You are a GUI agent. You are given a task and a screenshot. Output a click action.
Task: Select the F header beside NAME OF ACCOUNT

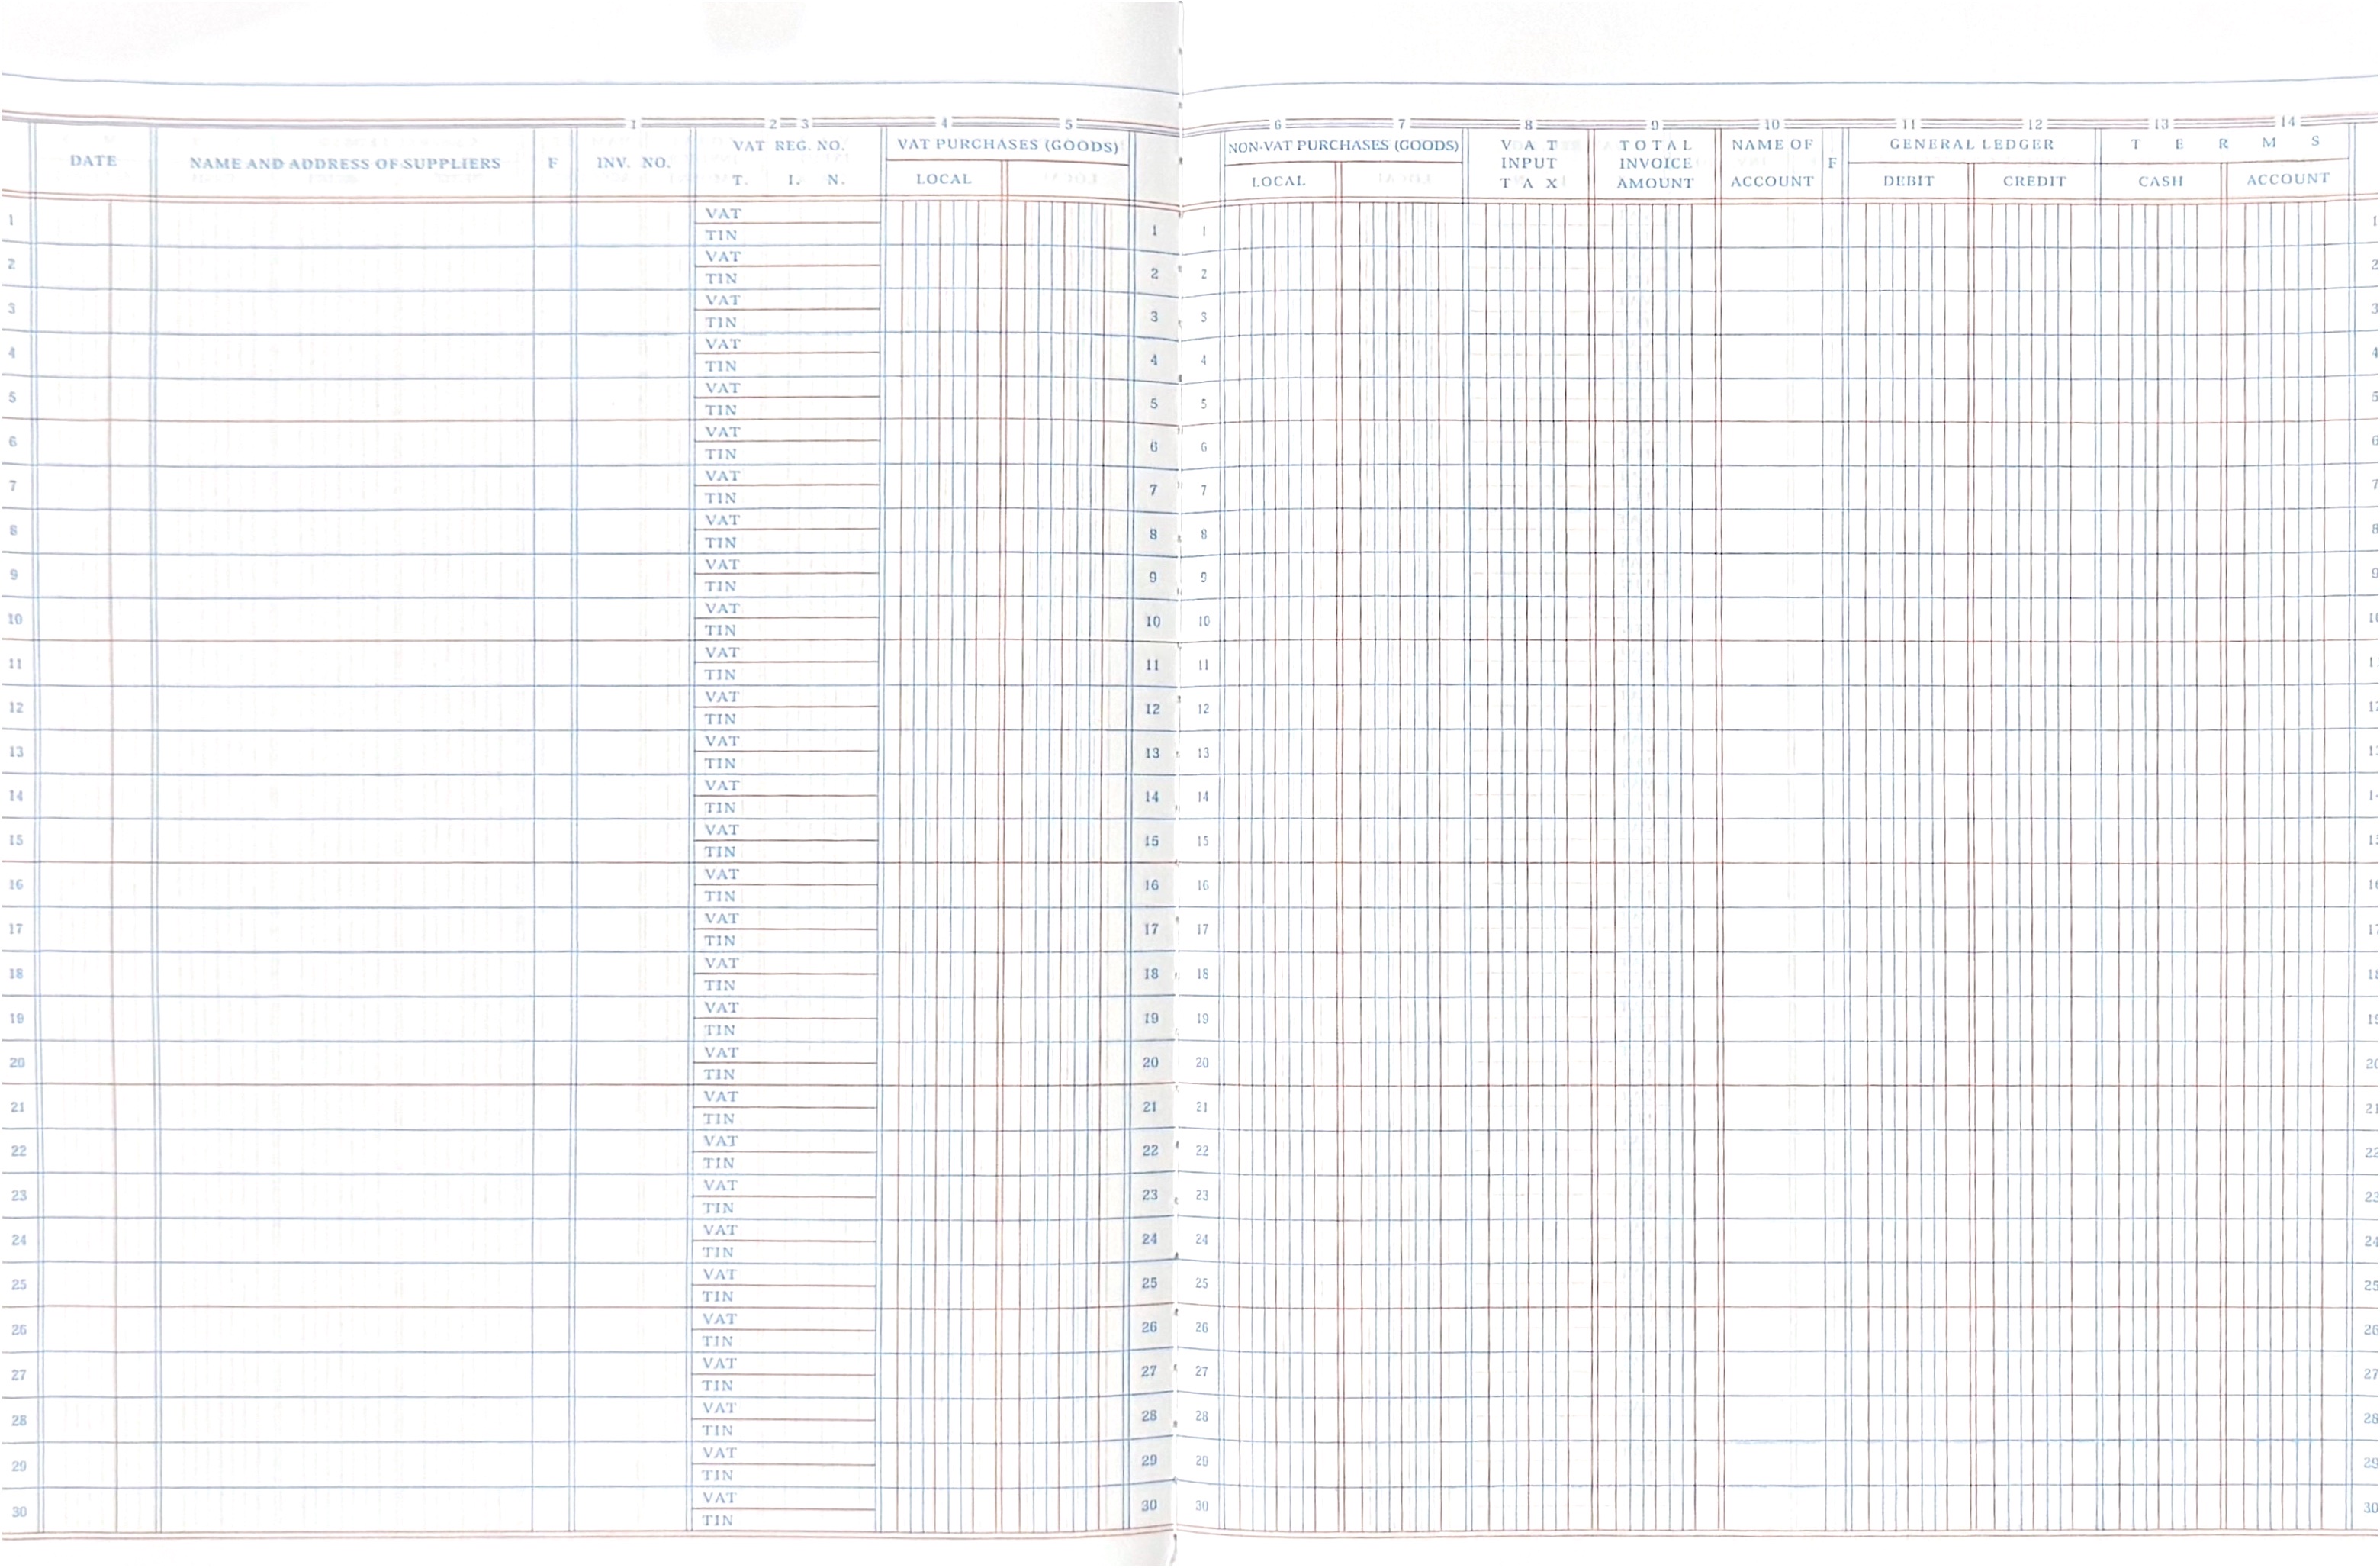(1832, 163)
